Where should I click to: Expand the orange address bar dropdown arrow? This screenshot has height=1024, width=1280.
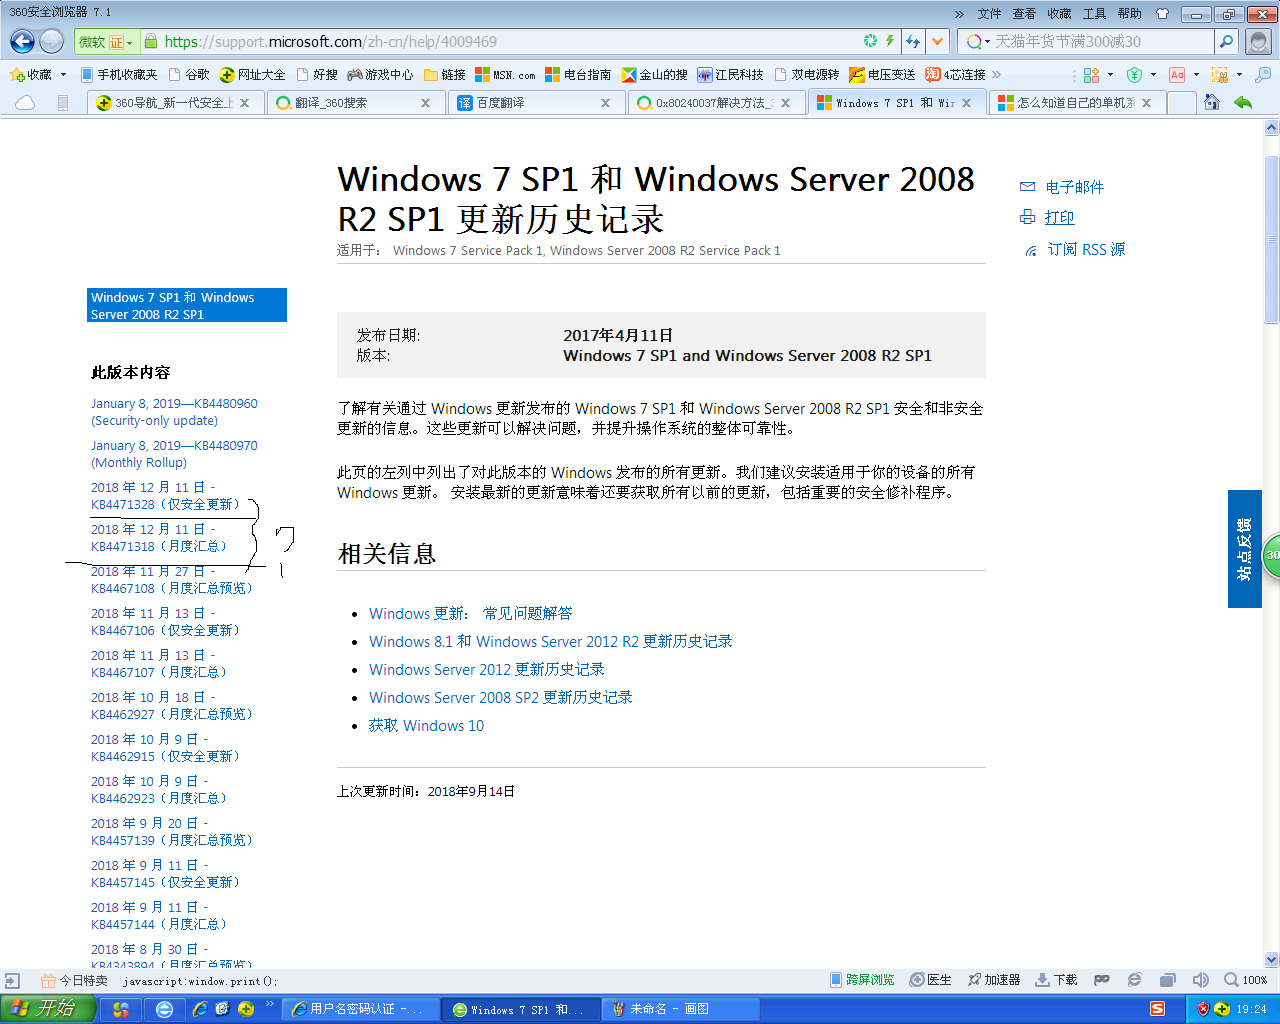point(937,41)
